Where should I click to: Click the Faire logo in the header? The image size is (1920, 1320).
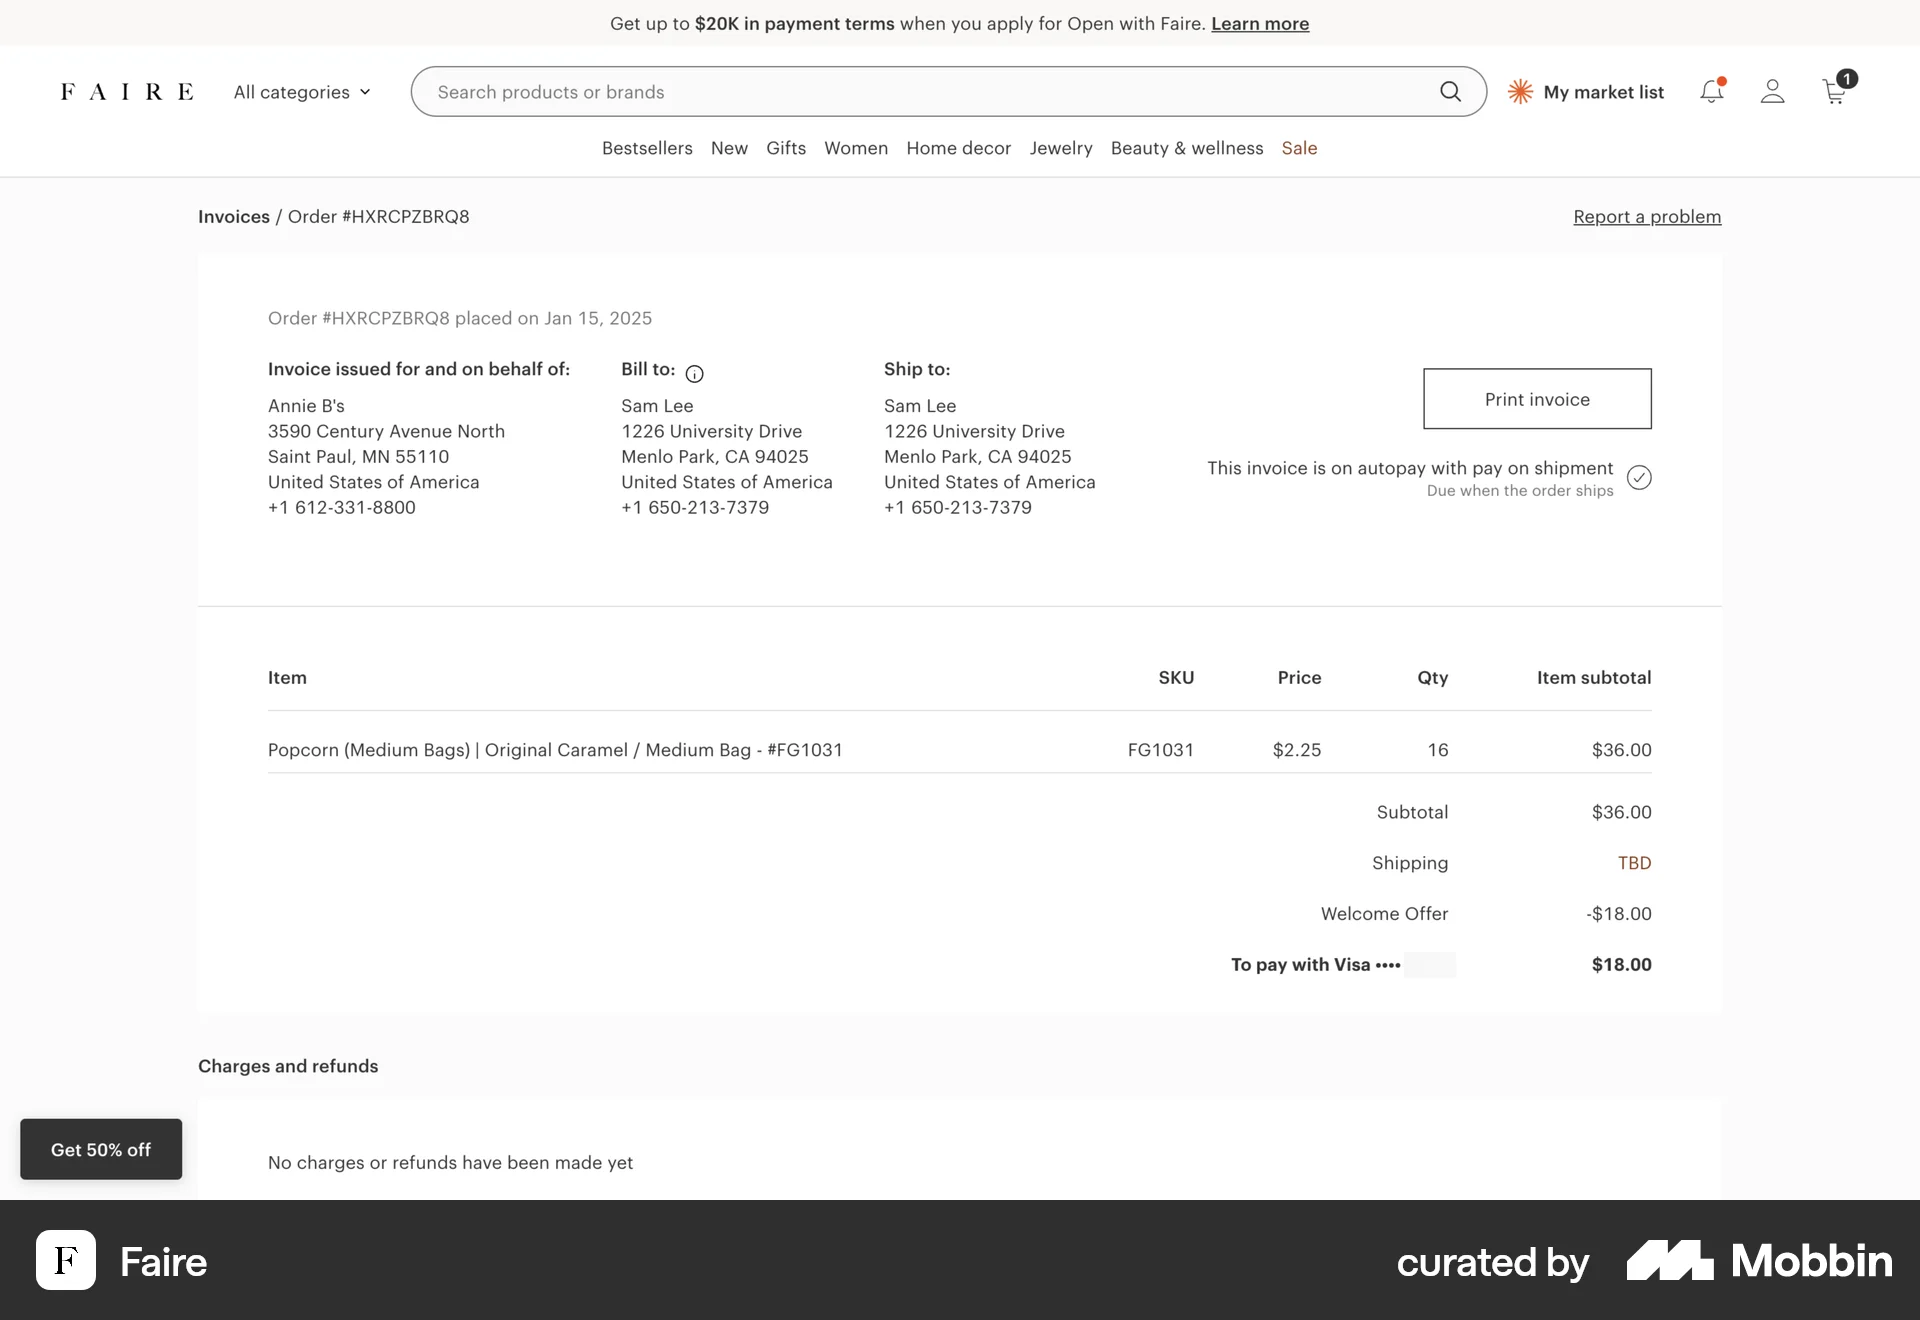126,91
